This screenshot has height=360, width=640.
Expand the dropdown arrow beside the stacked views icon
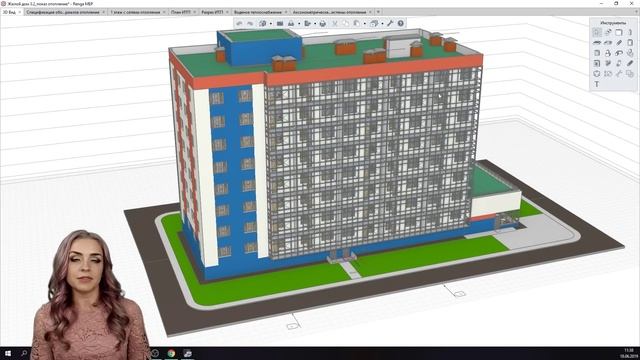[382, 24]
